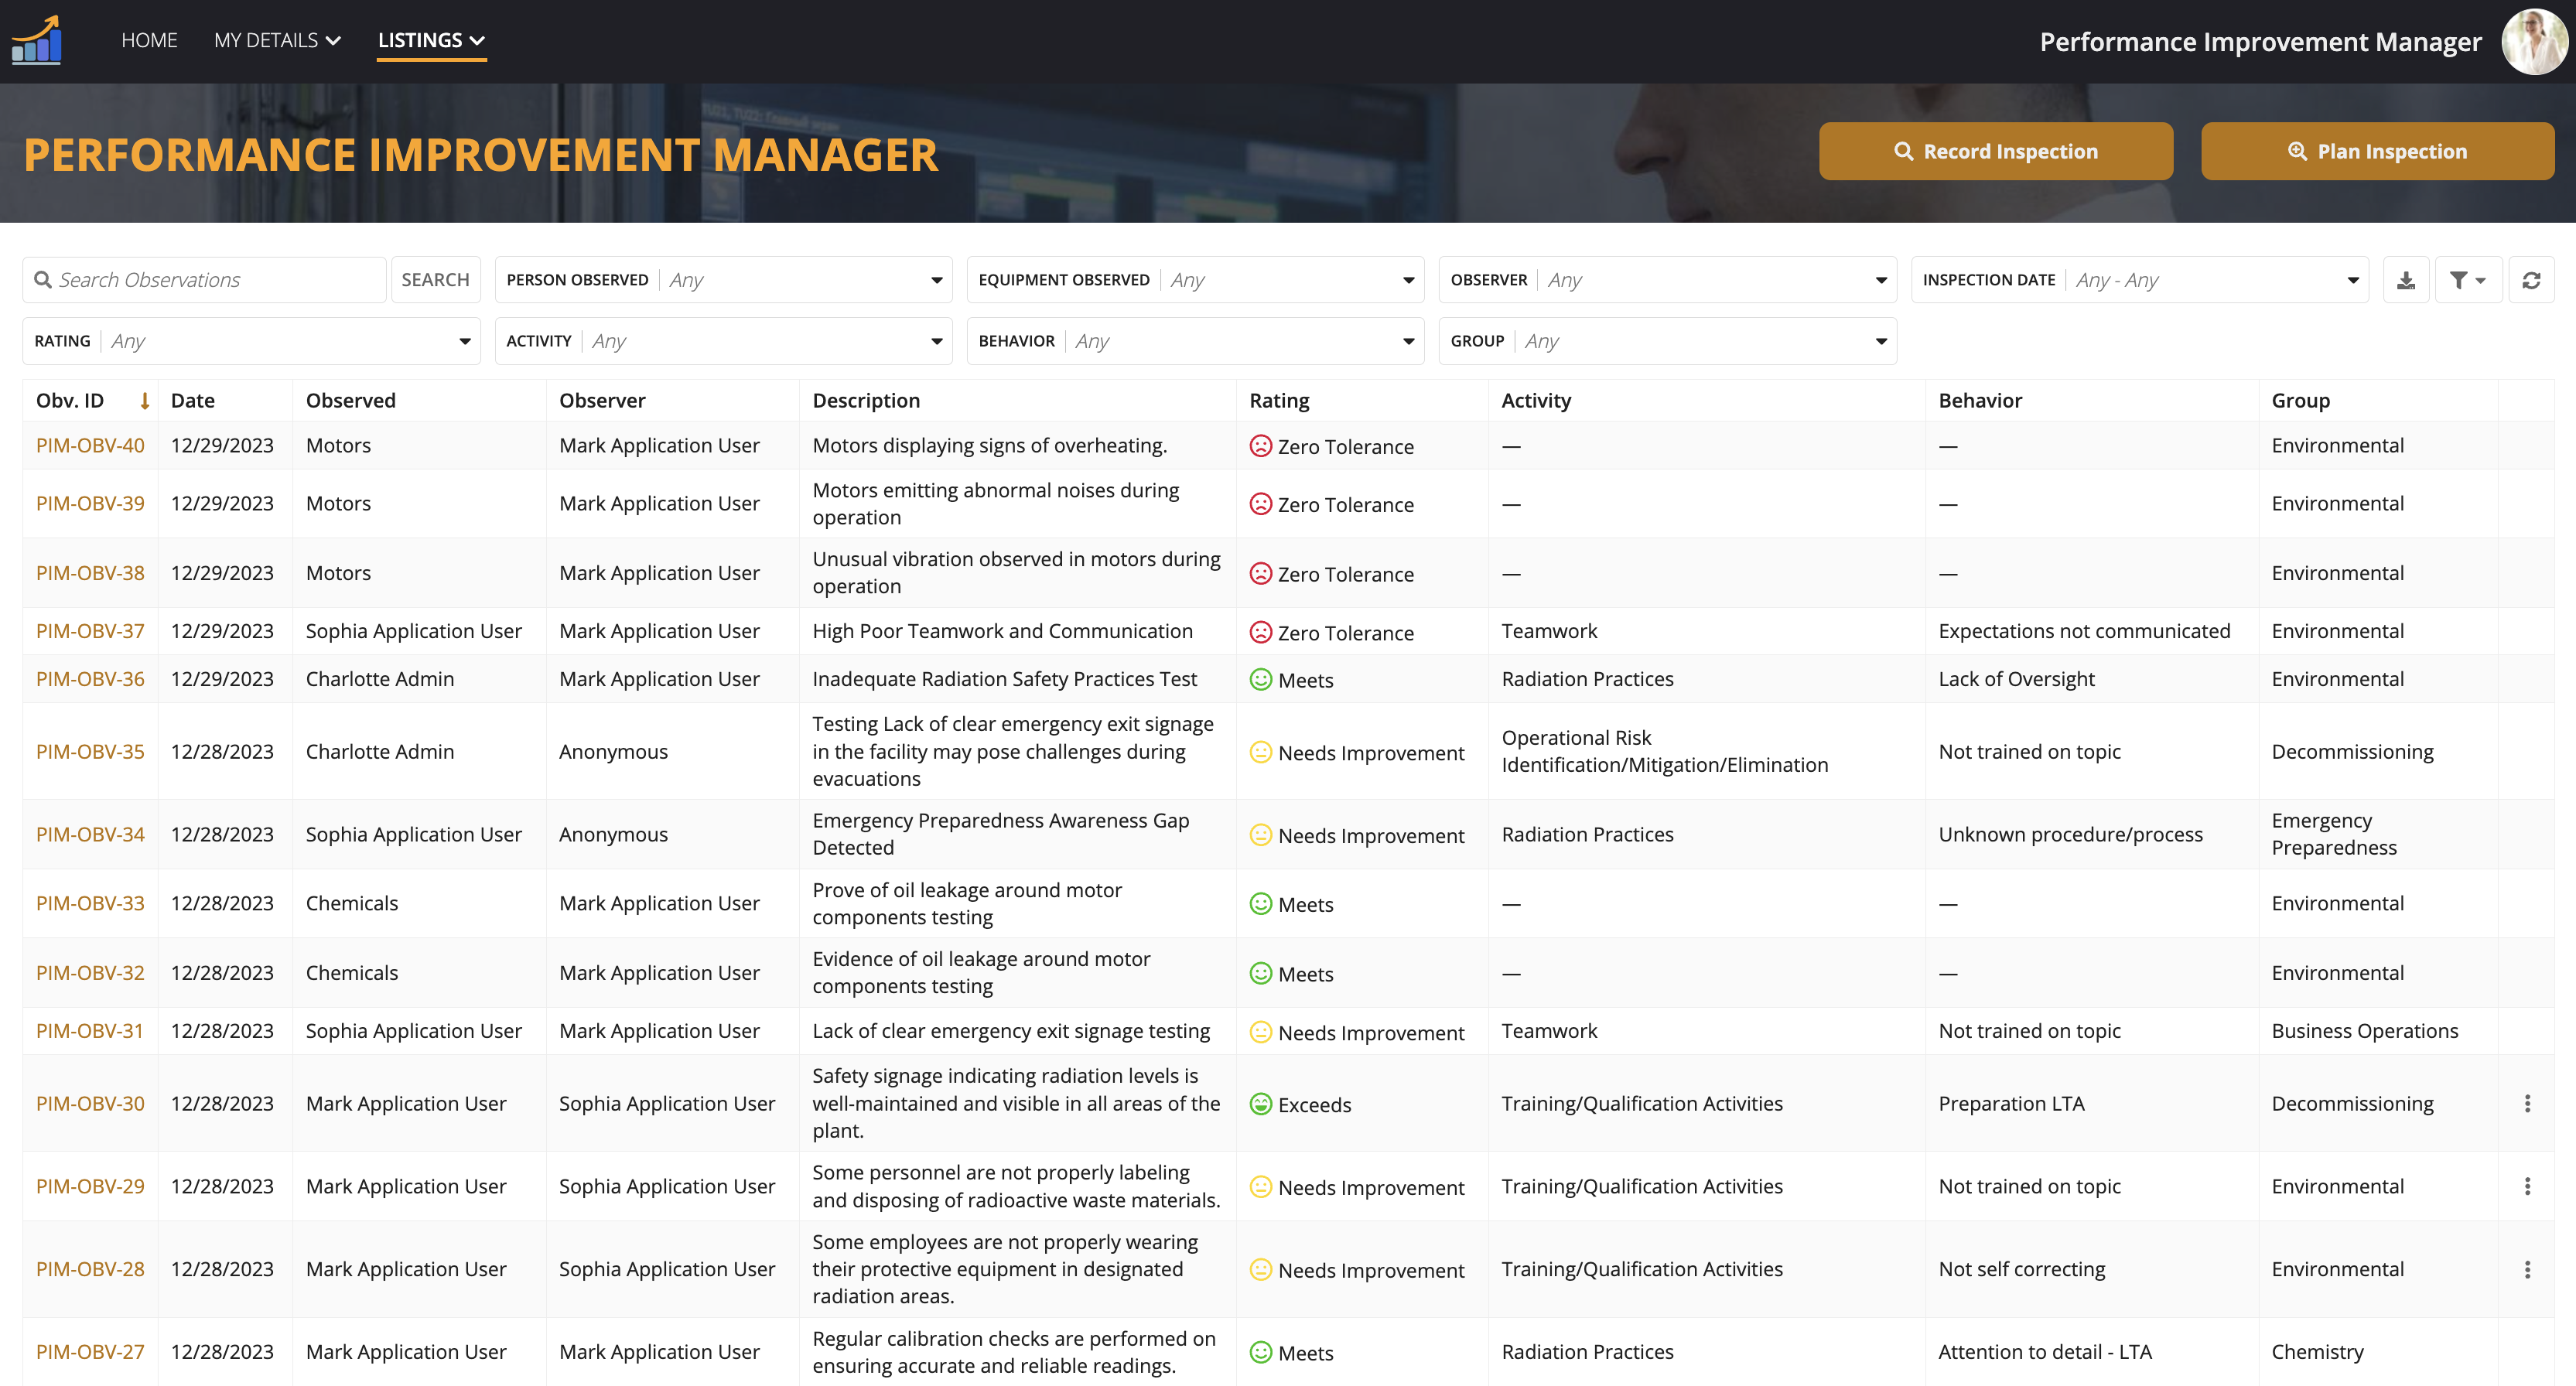Click the Search Observations input field

point(205,280)
